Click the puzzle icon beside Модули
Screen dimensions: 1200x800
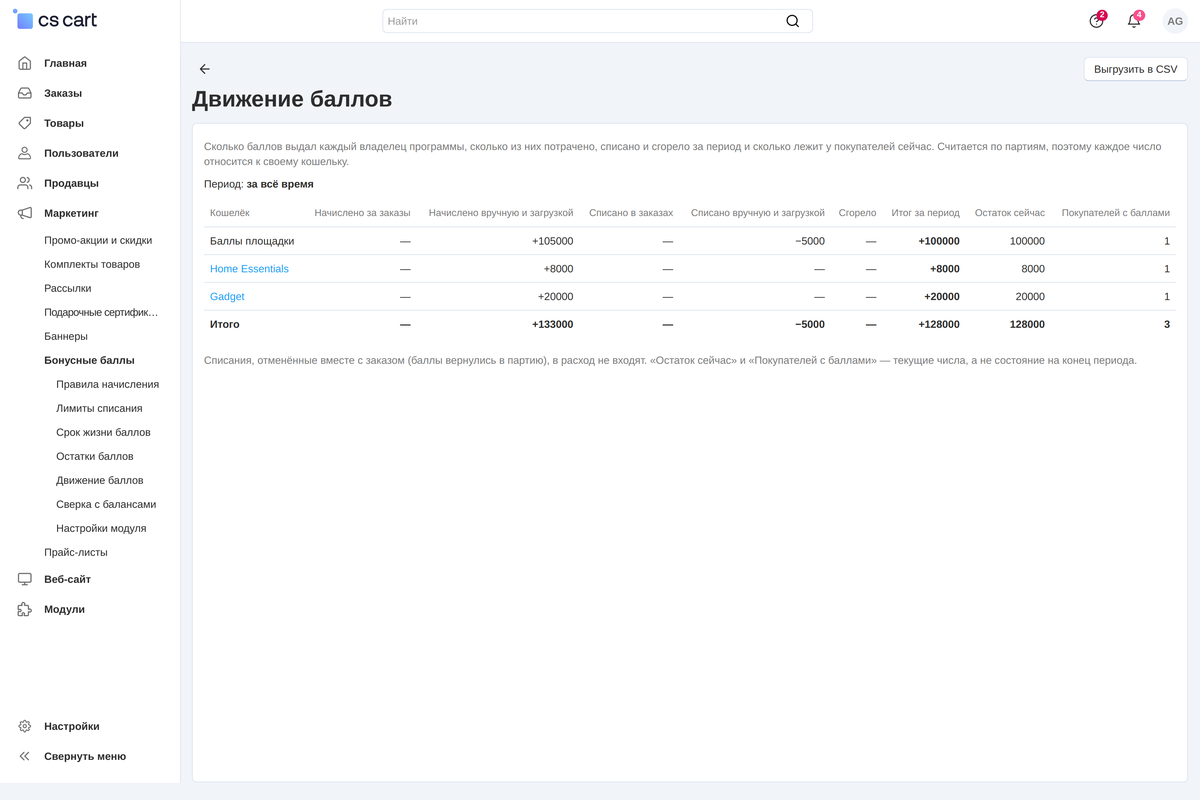[25, 609]
